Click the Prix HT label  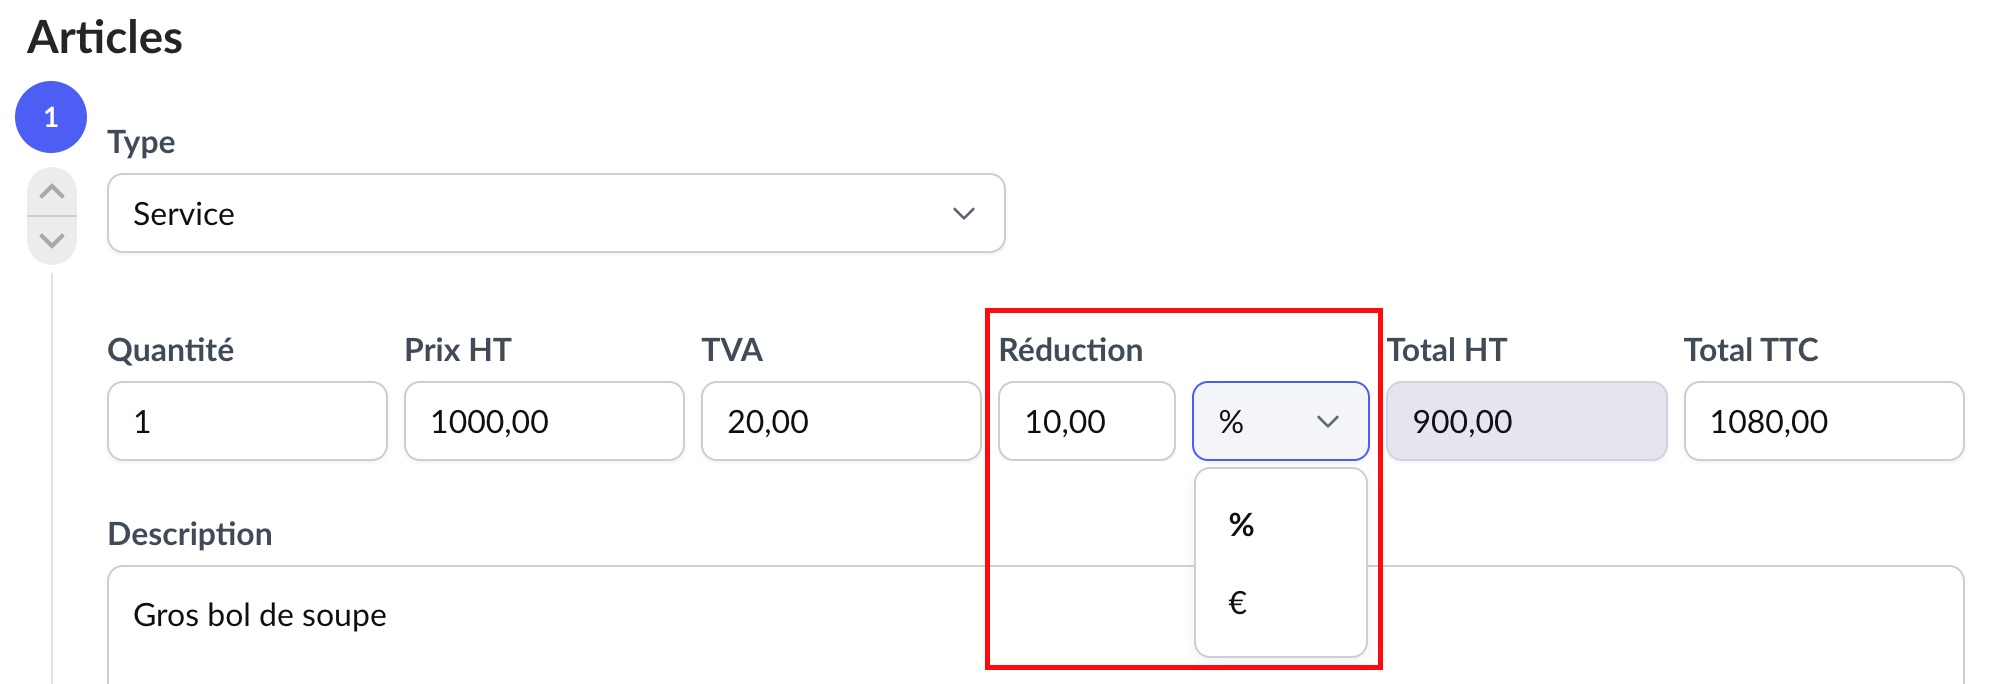pyautogui.click(x=458, y=350)
